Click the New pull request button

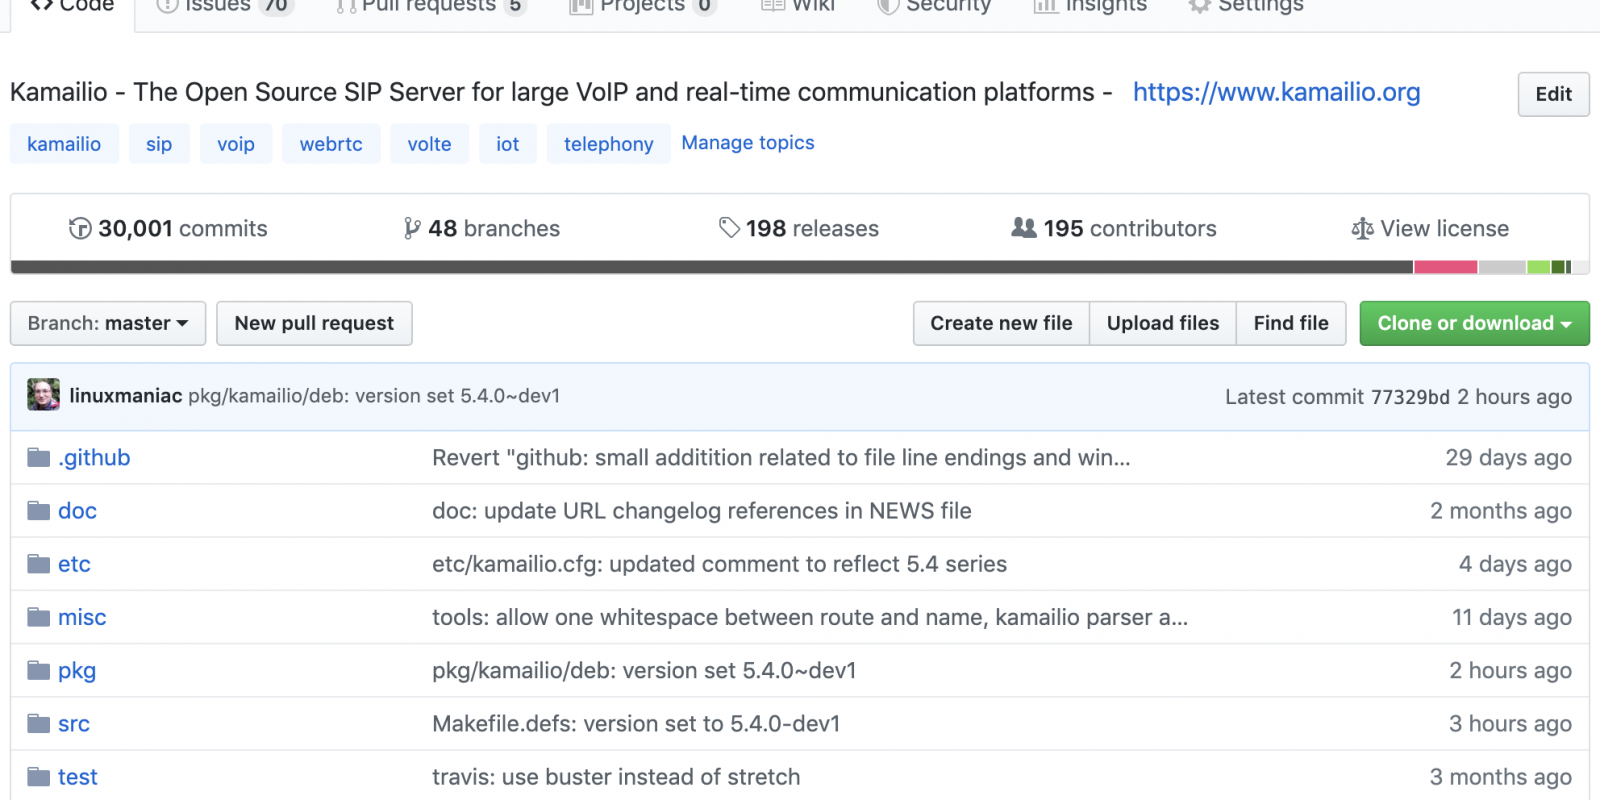click(314, 323)
